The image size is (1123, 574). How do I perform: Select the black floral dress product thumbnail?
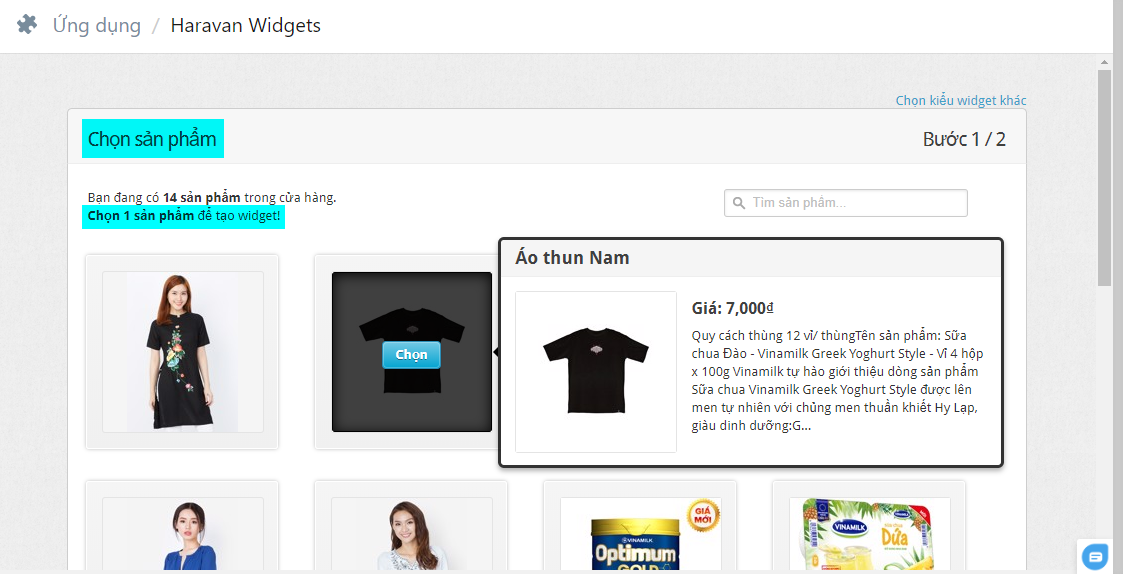coord(182,352)
